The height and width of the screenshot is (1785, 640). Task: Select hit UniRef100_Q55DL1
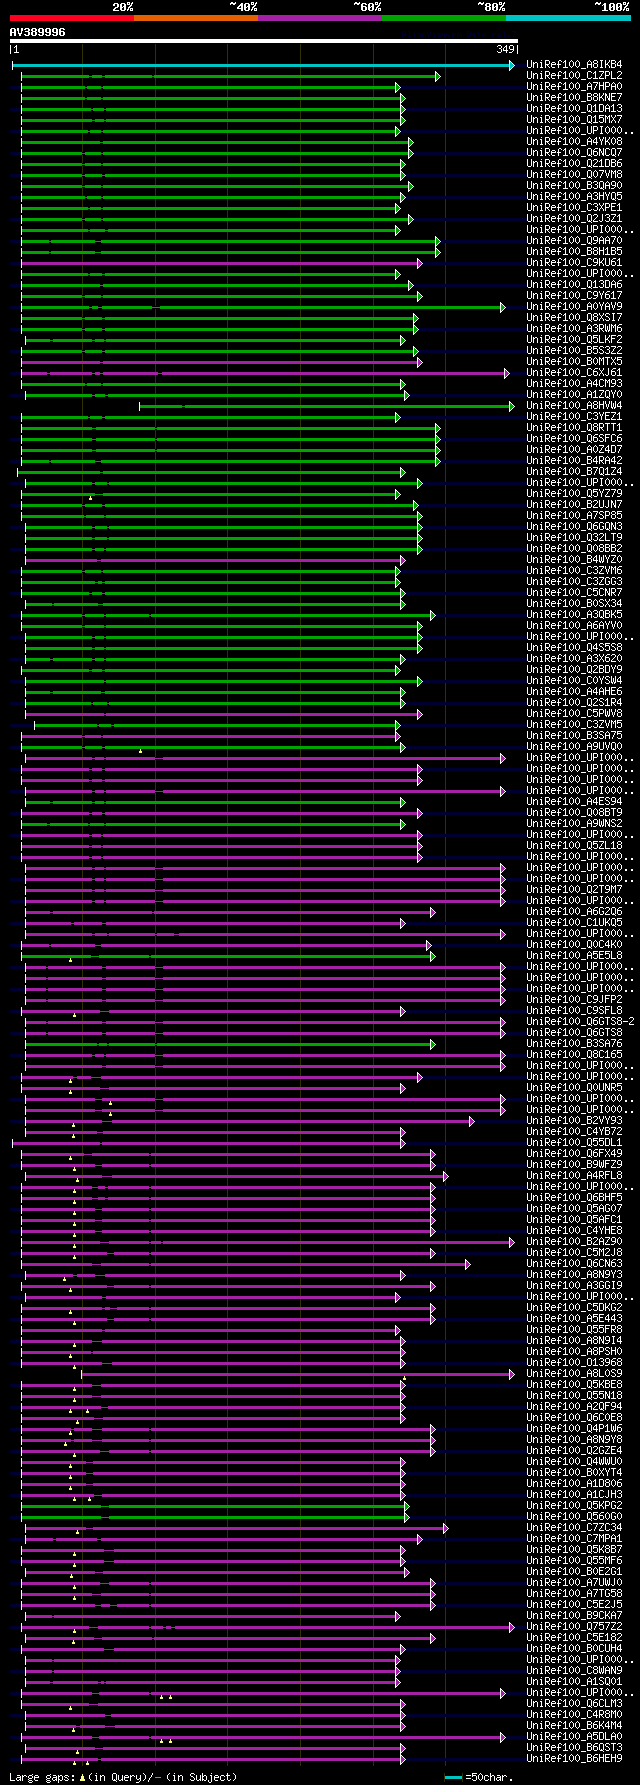575,1143
